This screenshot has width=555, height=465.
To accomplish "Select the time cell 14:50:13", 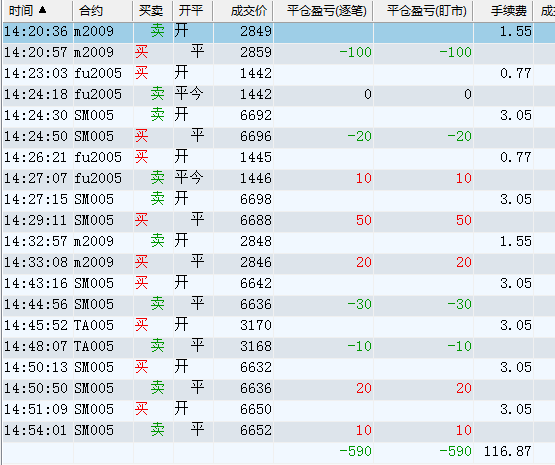I will [35, 367].
